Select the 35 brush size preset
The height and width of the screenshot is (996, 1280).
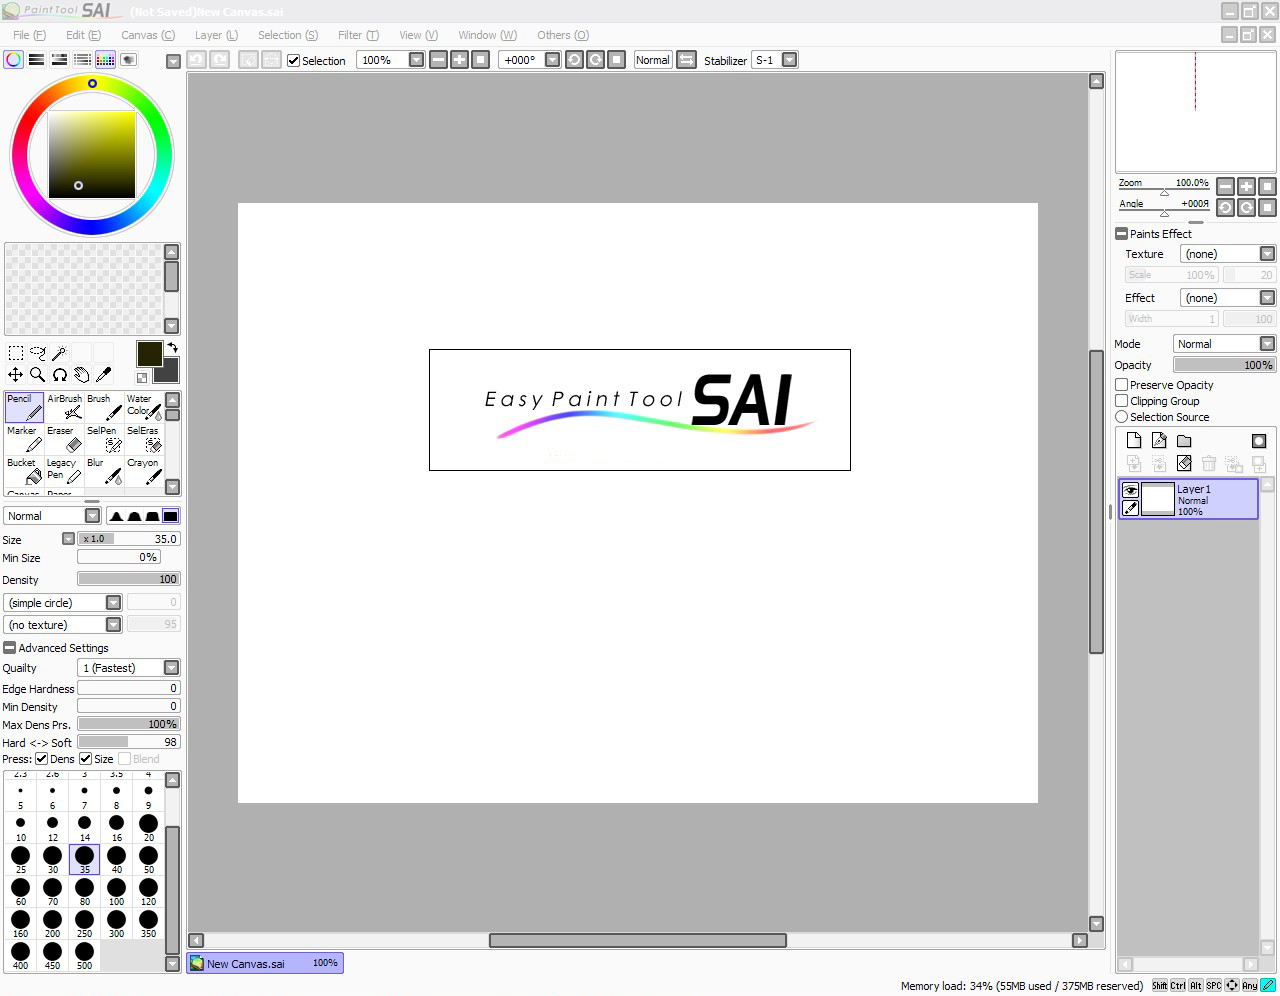click(85, 859)
